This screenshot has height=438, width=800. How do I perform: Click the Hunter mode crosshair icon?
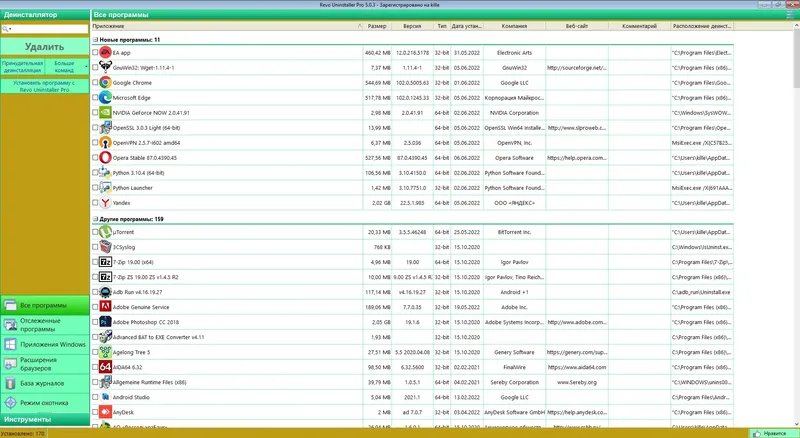tap(10, 403)
